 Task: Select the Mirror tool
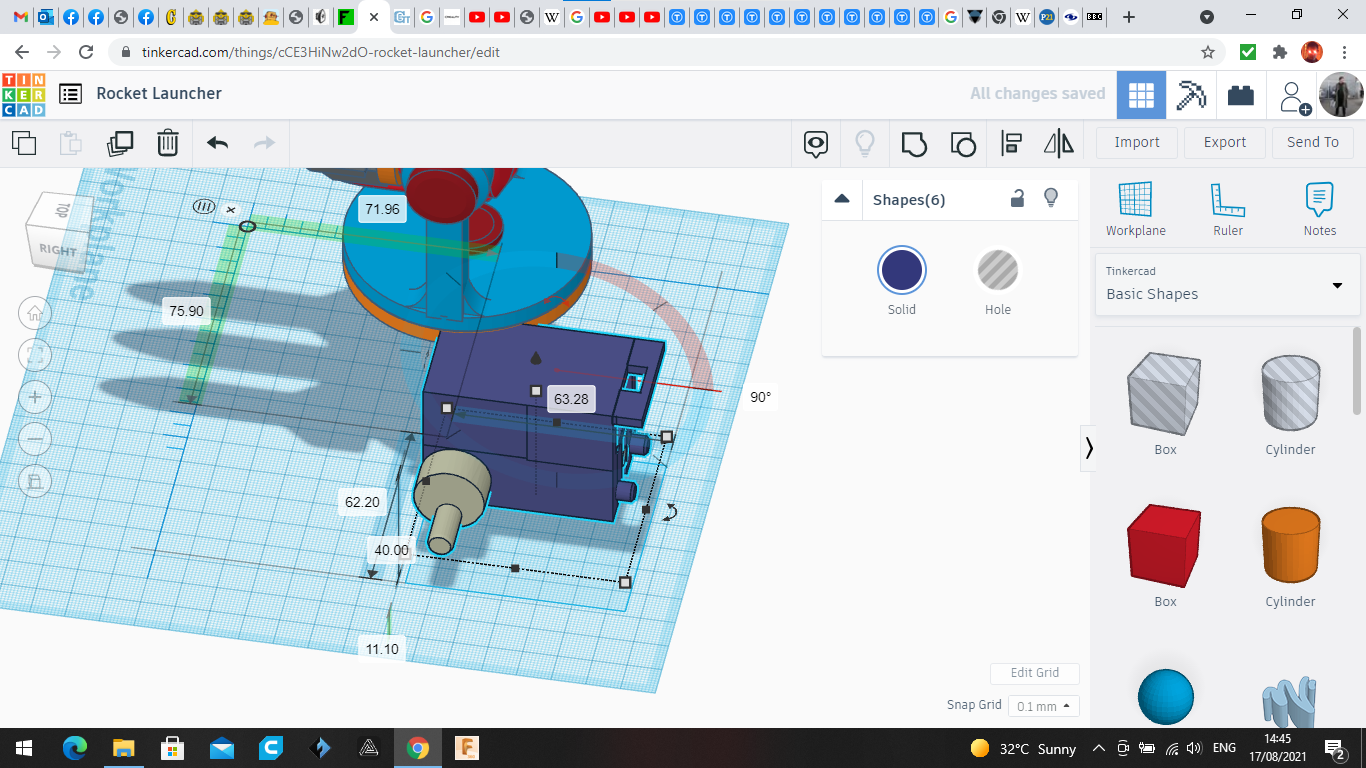pos(1058,144)
